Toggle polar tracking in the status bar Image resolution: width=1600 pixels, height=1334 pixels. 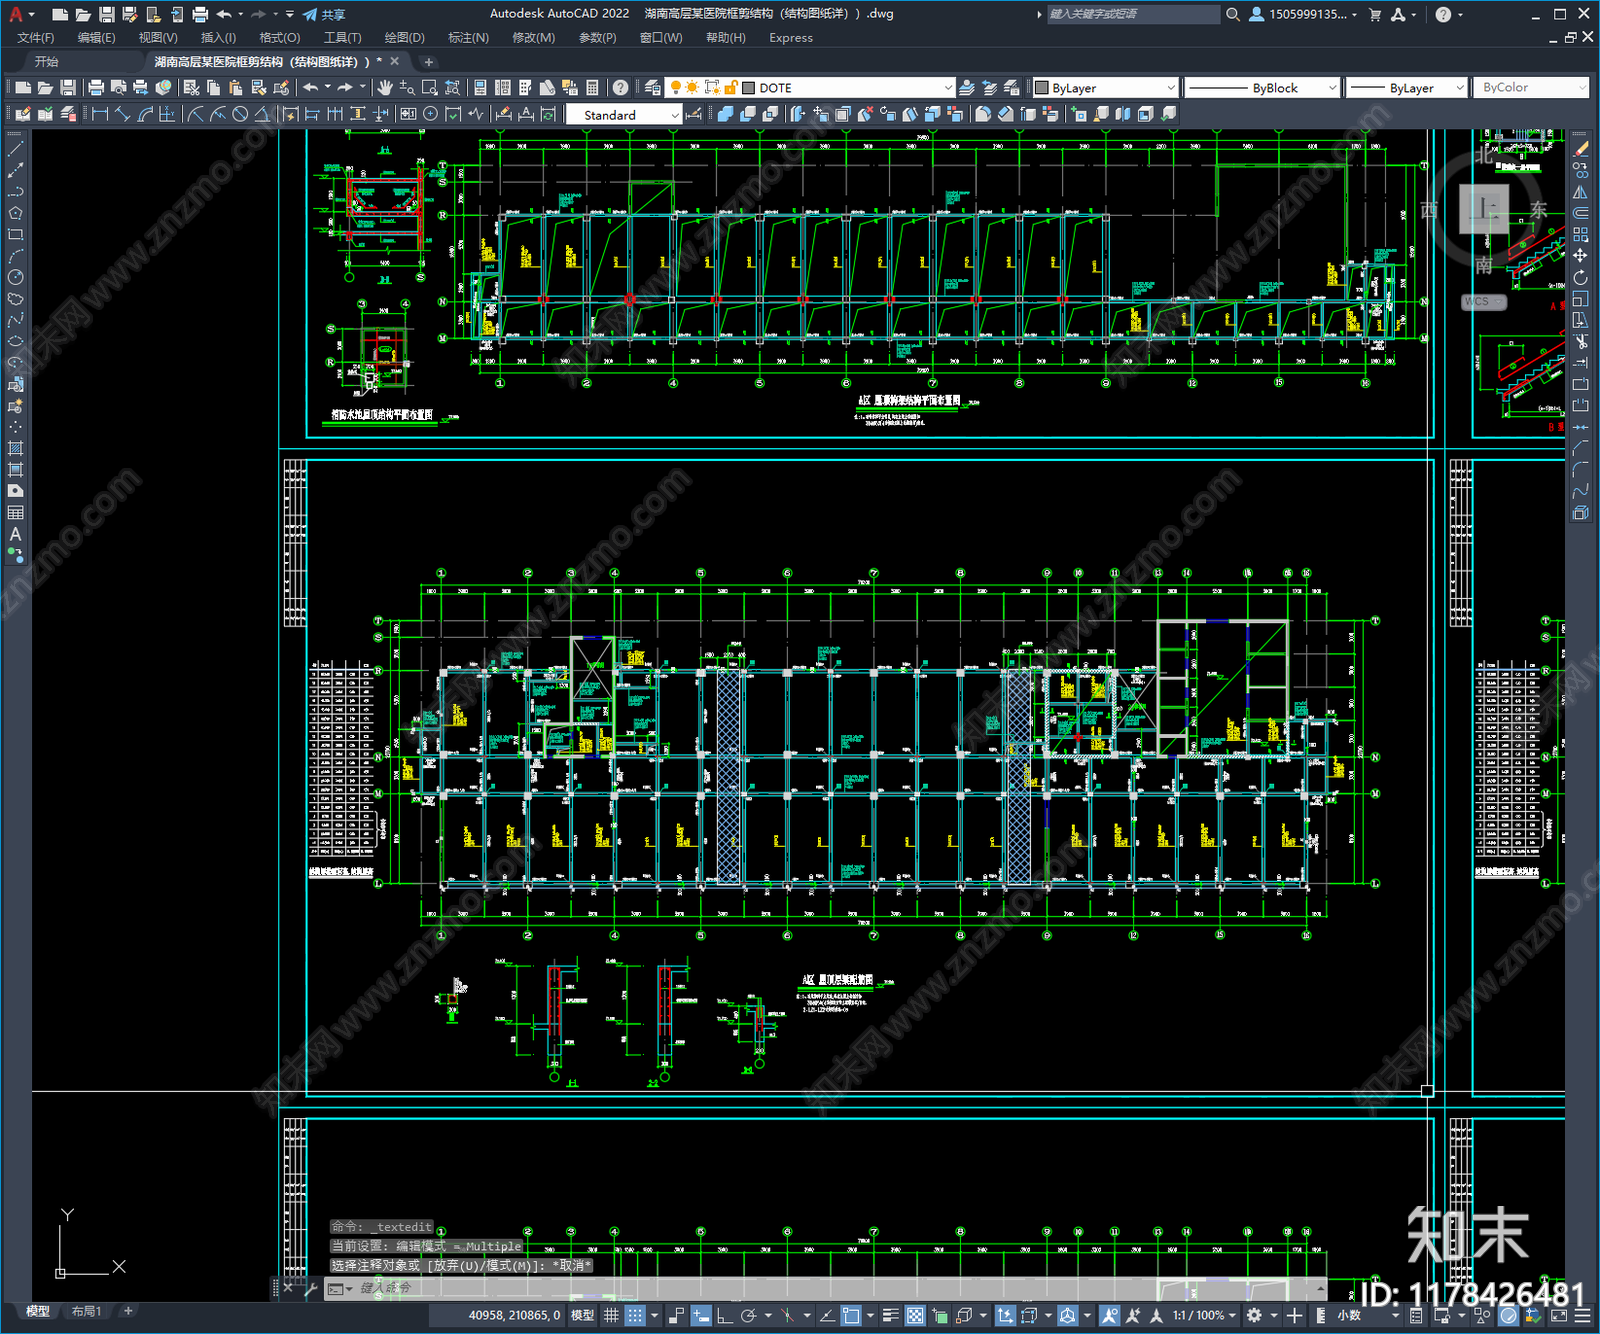(747, 1315)
